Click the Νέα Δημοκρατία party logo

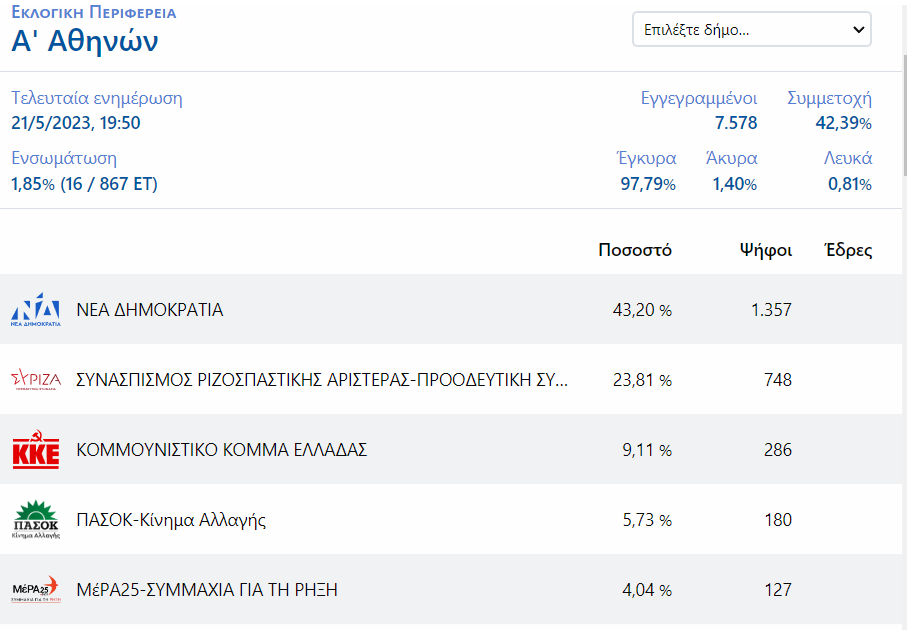click(x=36, y=310)
